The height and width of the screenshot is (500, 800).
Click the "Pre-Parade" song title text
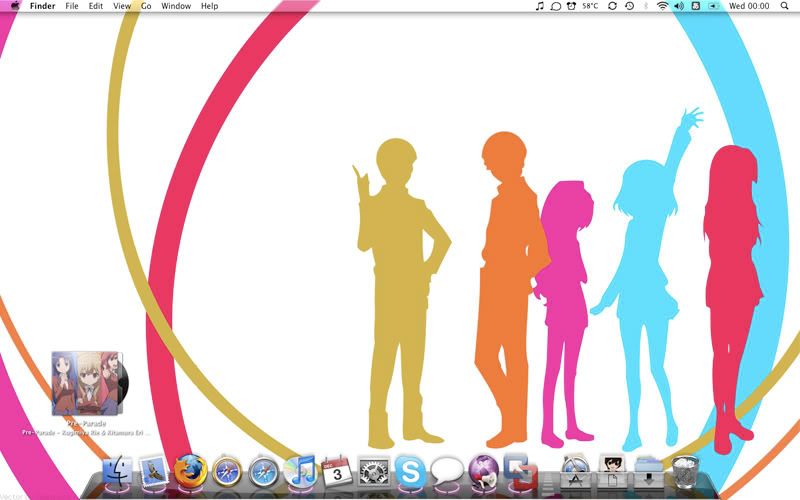tap(87, 423)
